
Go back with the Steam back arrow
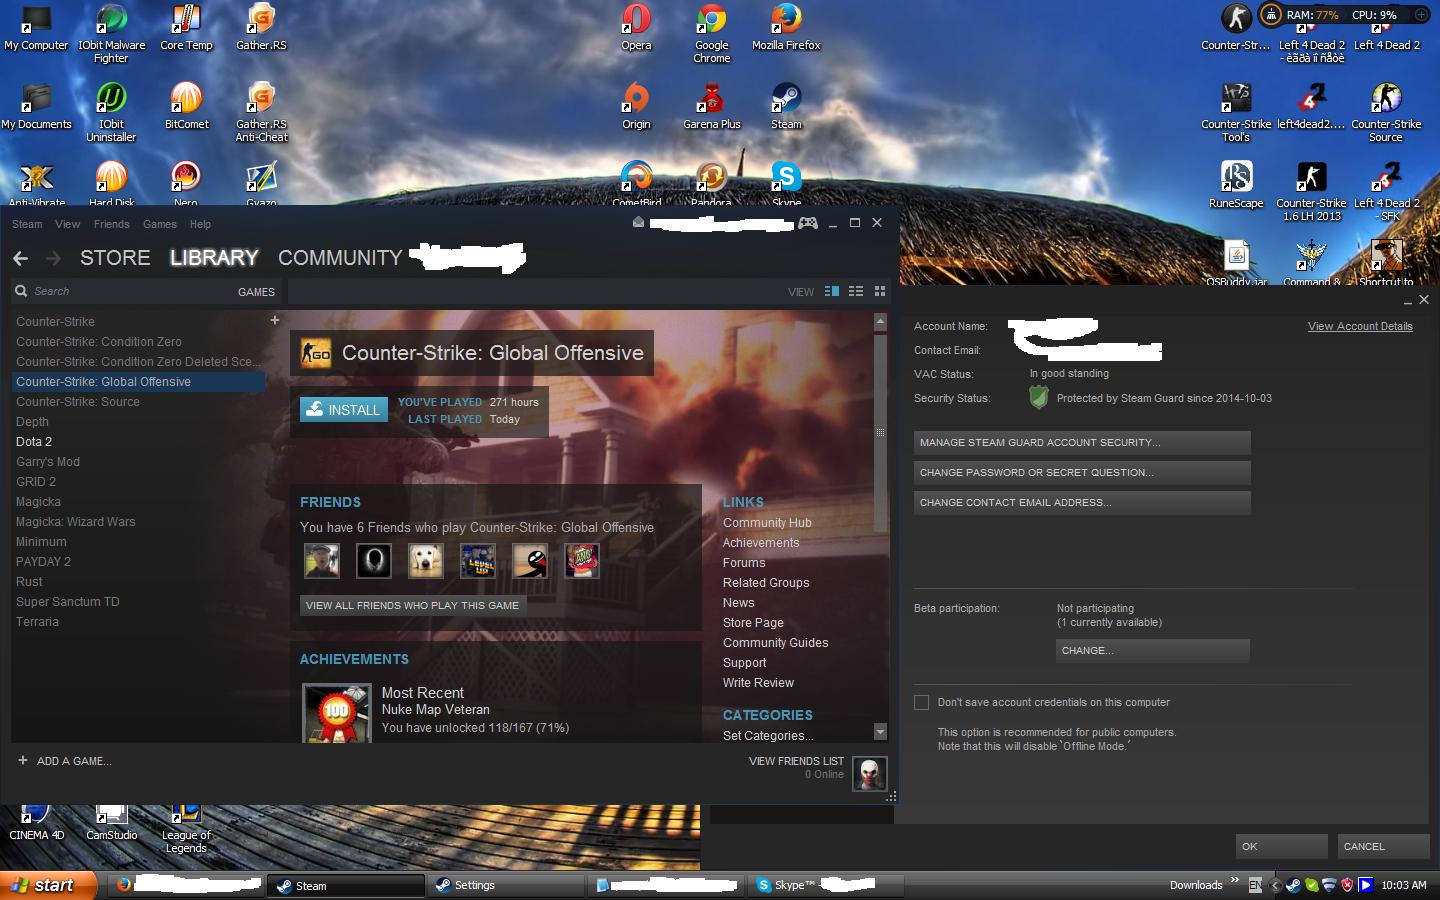20,258
